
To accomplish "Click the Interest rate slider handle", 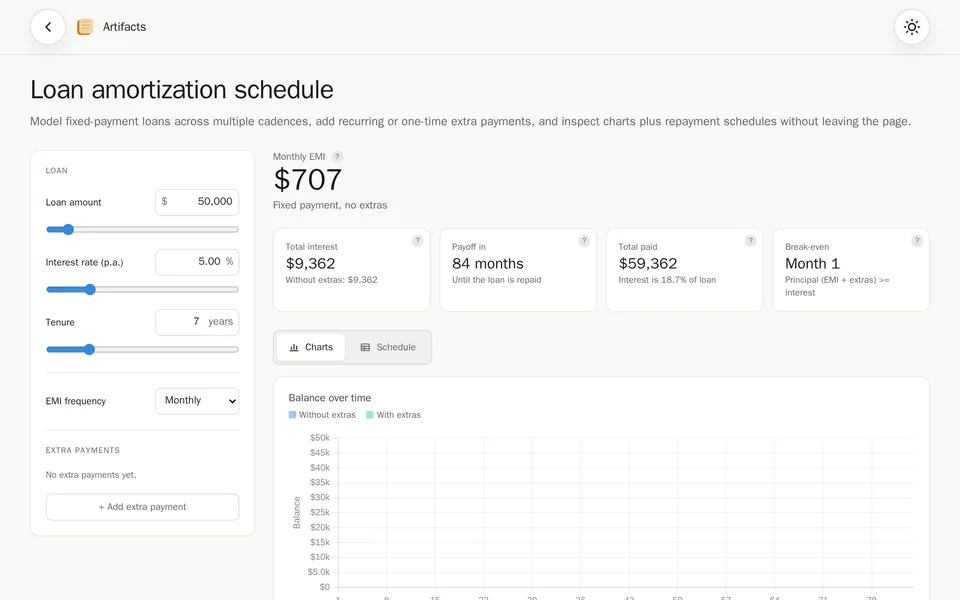I will tap(90, 290).
